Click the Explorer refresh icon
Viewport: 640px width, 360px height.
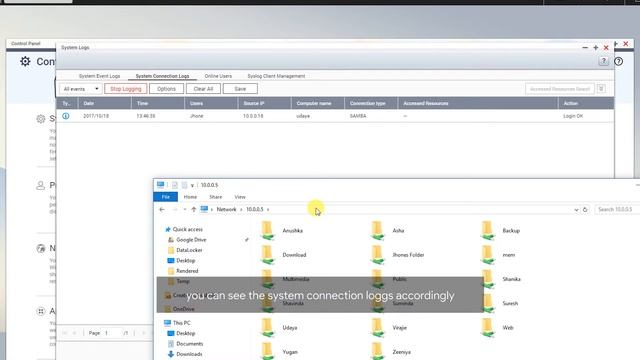click(585, 209)
